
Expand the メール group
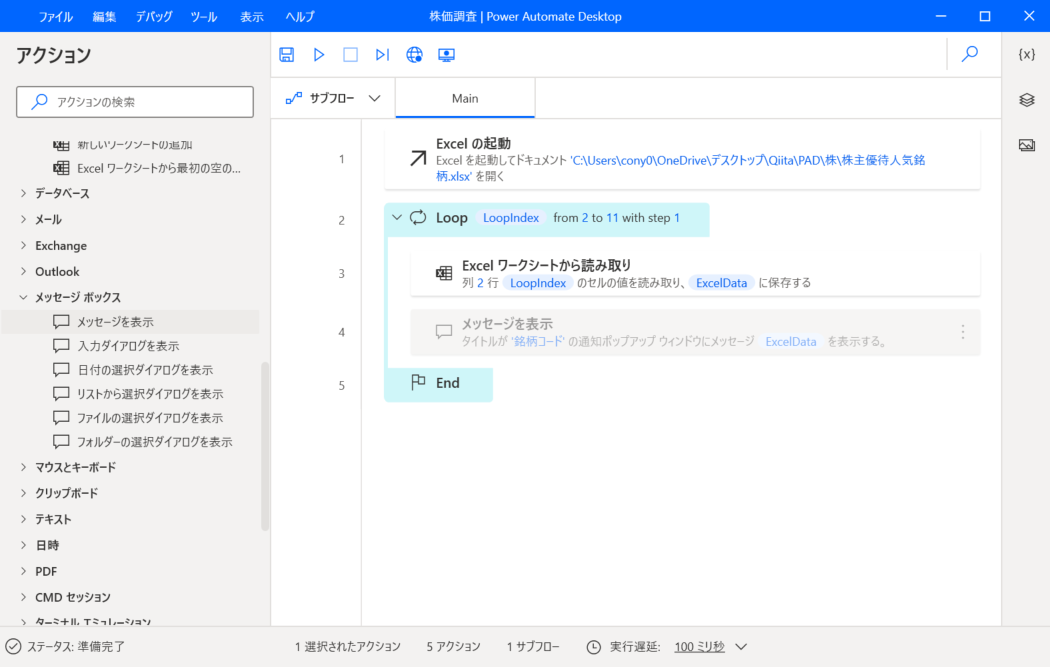point(23,220)
